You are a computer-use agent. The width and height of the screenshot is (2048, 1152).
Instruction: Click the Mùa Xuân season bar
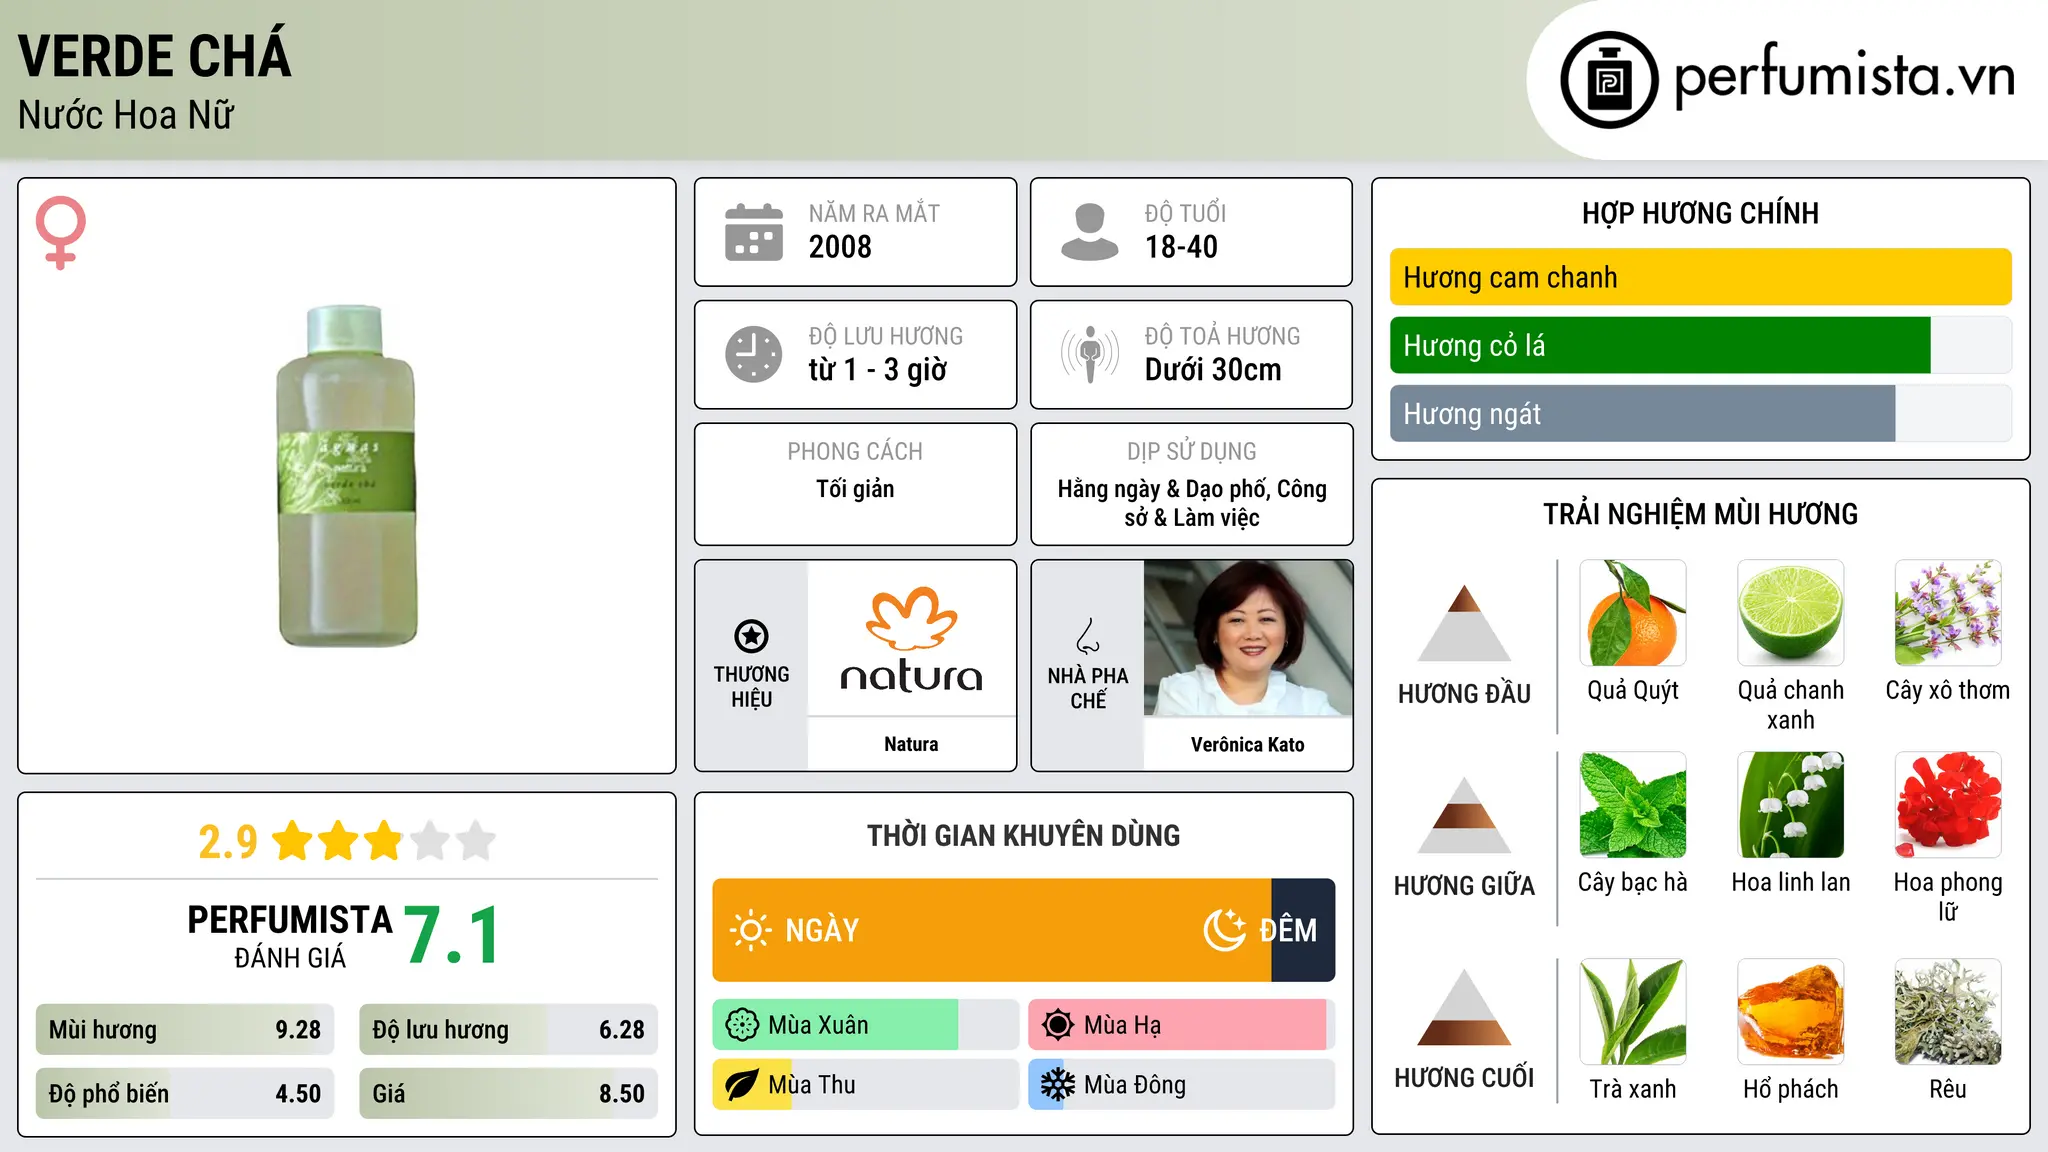pos(865,1025)
